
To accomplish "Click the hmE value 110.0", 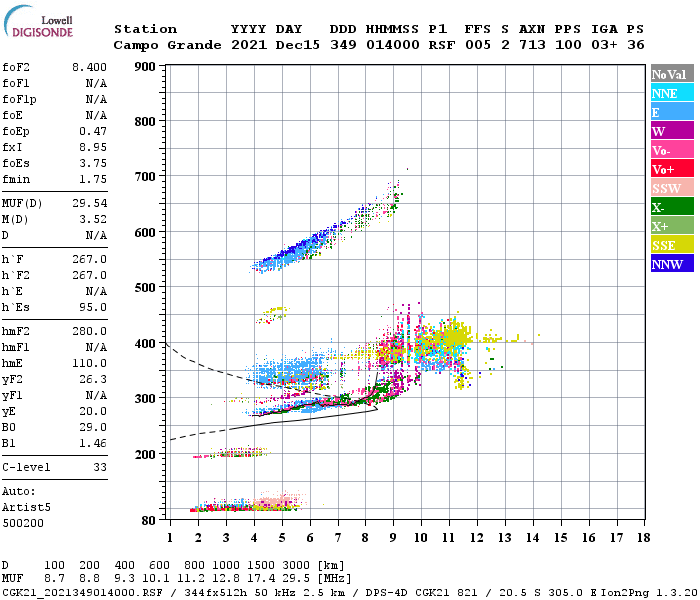I will (x=89, y=363).
